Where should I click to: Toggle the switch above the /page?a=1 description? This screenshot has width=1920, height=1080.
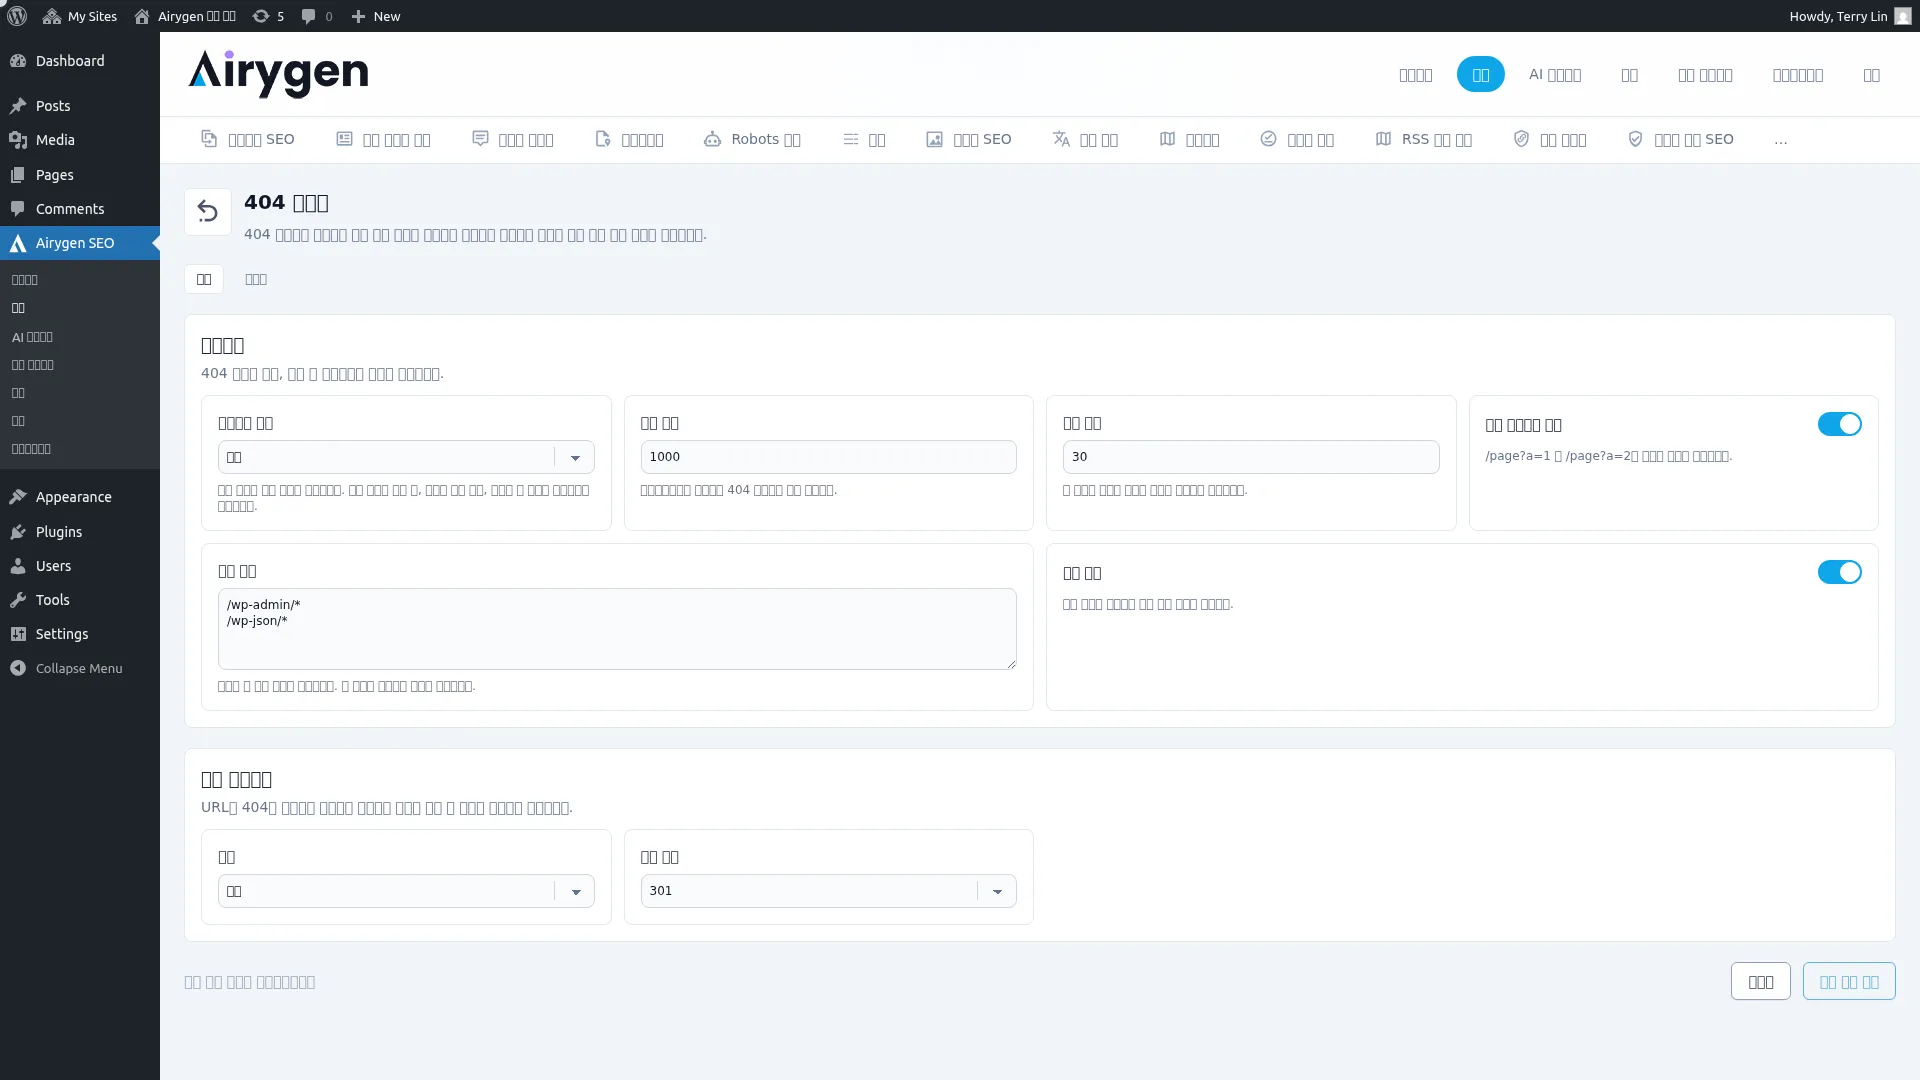(x=1840, y=424)
